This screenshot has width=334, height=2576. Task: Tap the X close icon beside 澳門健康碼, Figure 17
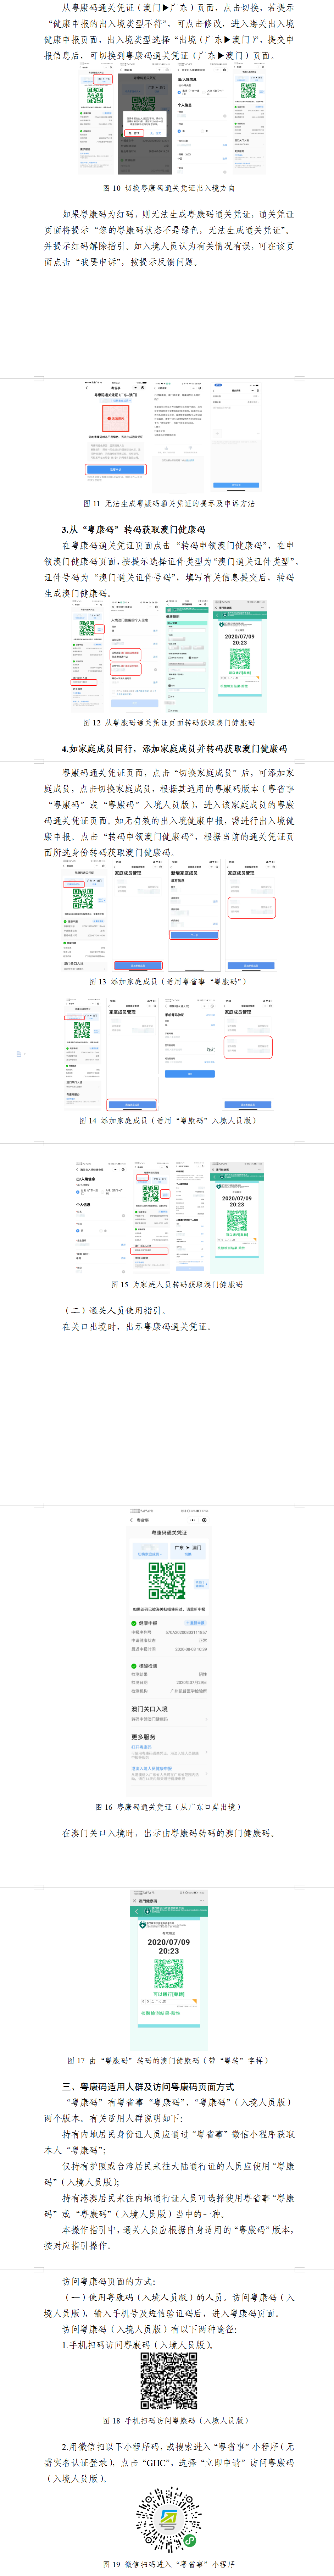134,1901
